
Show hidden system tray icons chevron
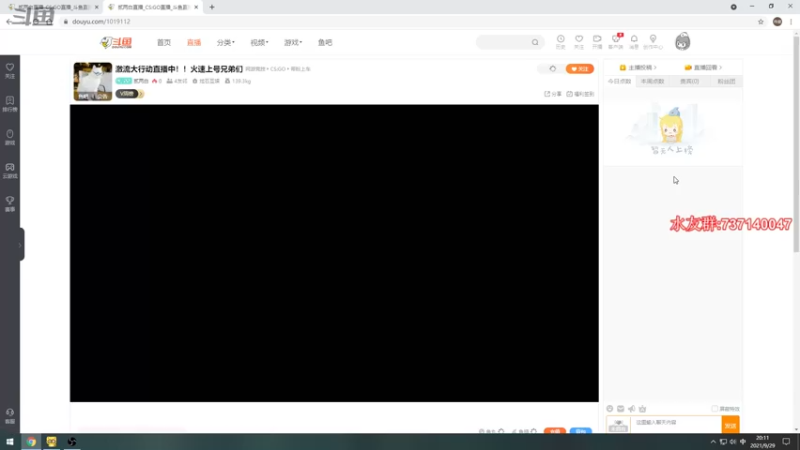[713, 442]
